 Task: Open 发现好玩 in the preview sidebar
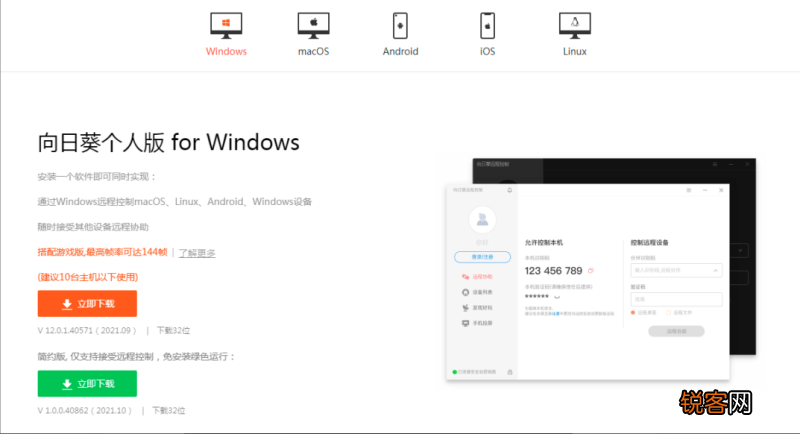click(x=478, y=308)
